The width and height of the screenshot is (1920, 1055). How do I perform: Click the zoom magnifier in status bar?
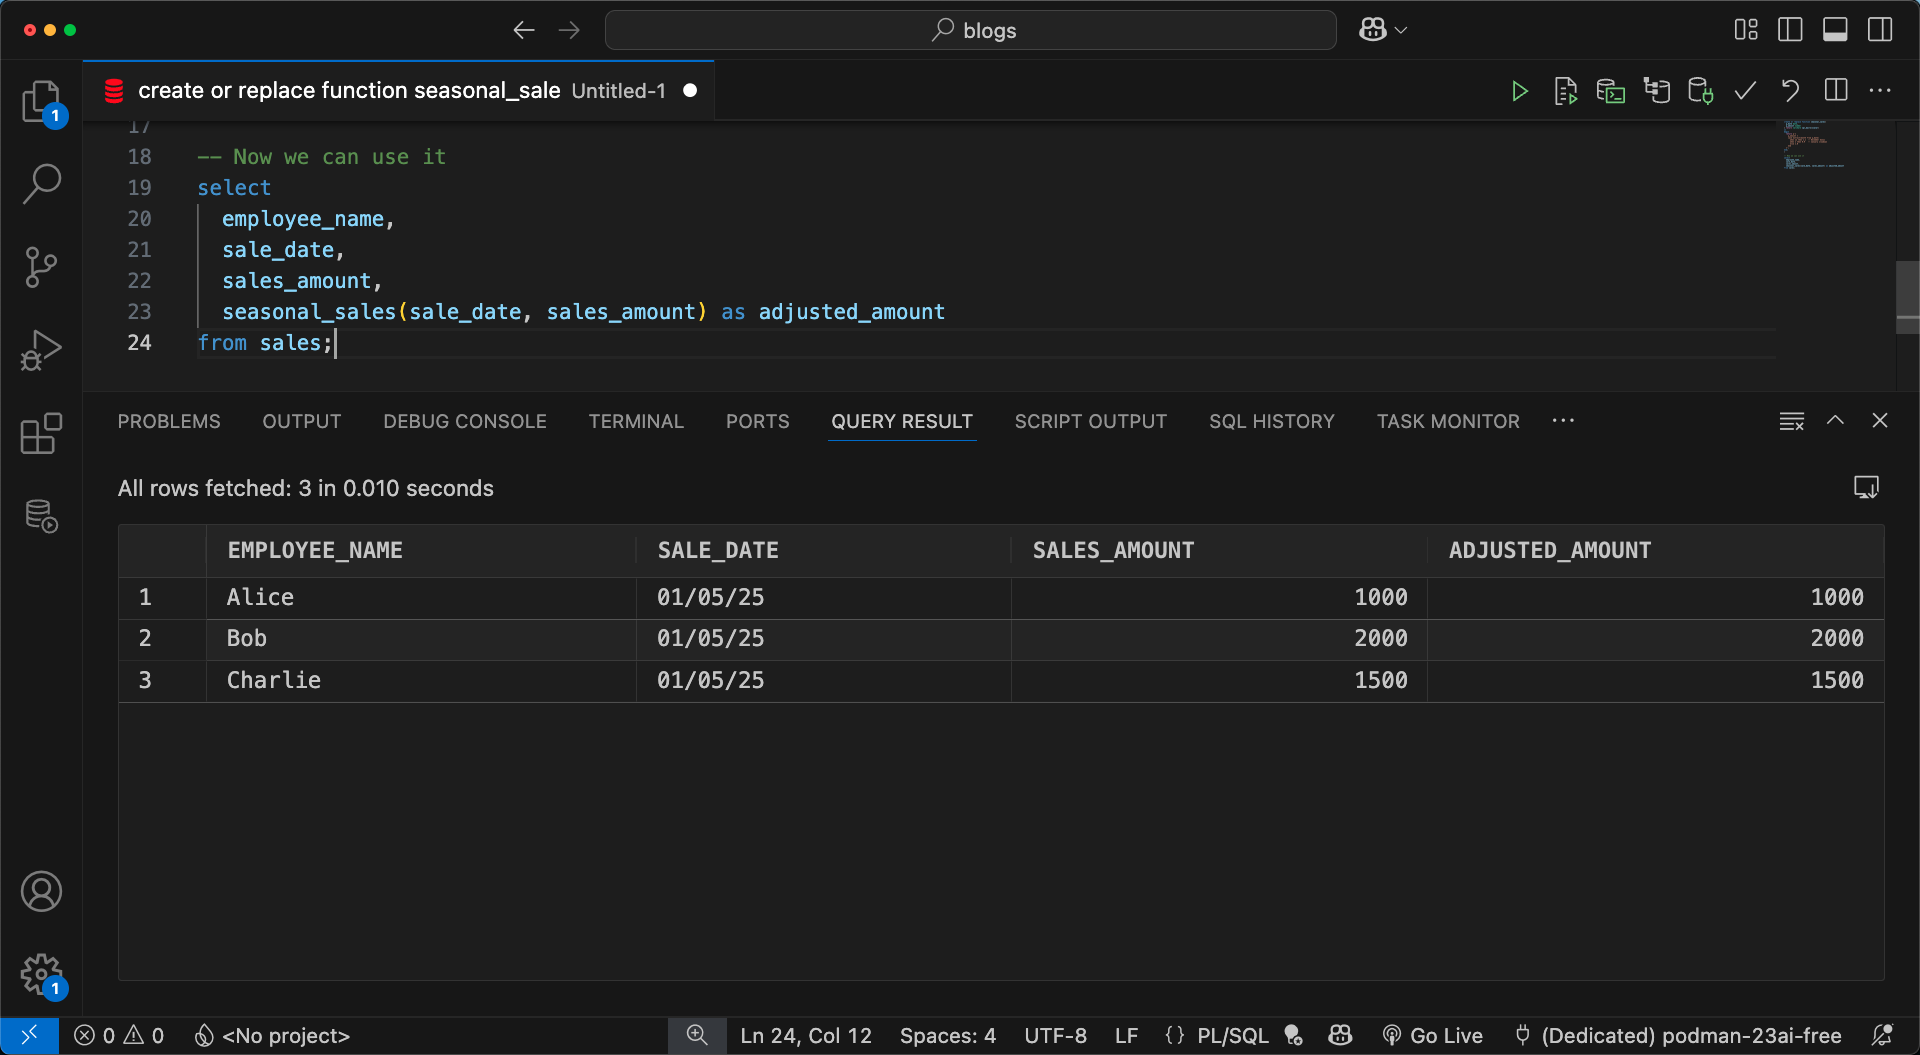pos(697,1035)
